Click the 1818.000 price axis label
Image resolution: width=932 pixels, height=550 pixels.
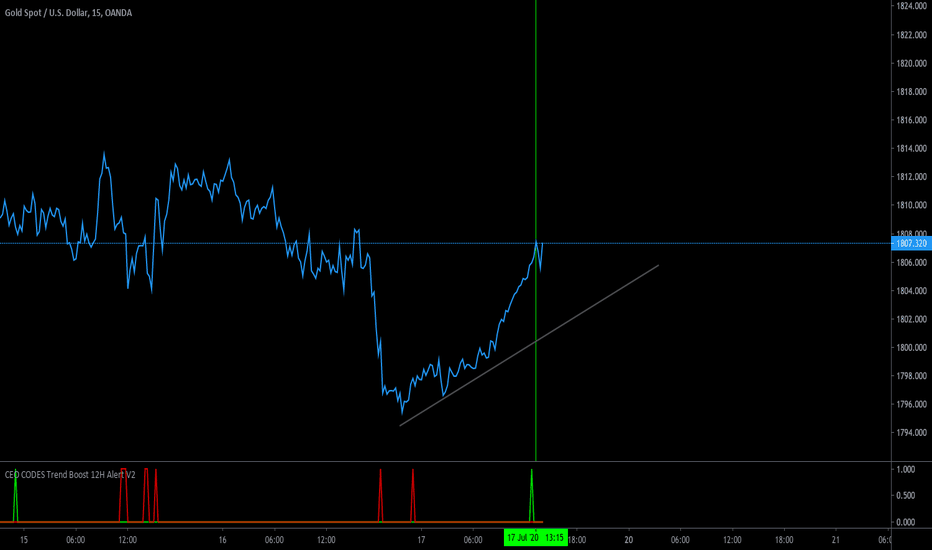click(912, 92)
